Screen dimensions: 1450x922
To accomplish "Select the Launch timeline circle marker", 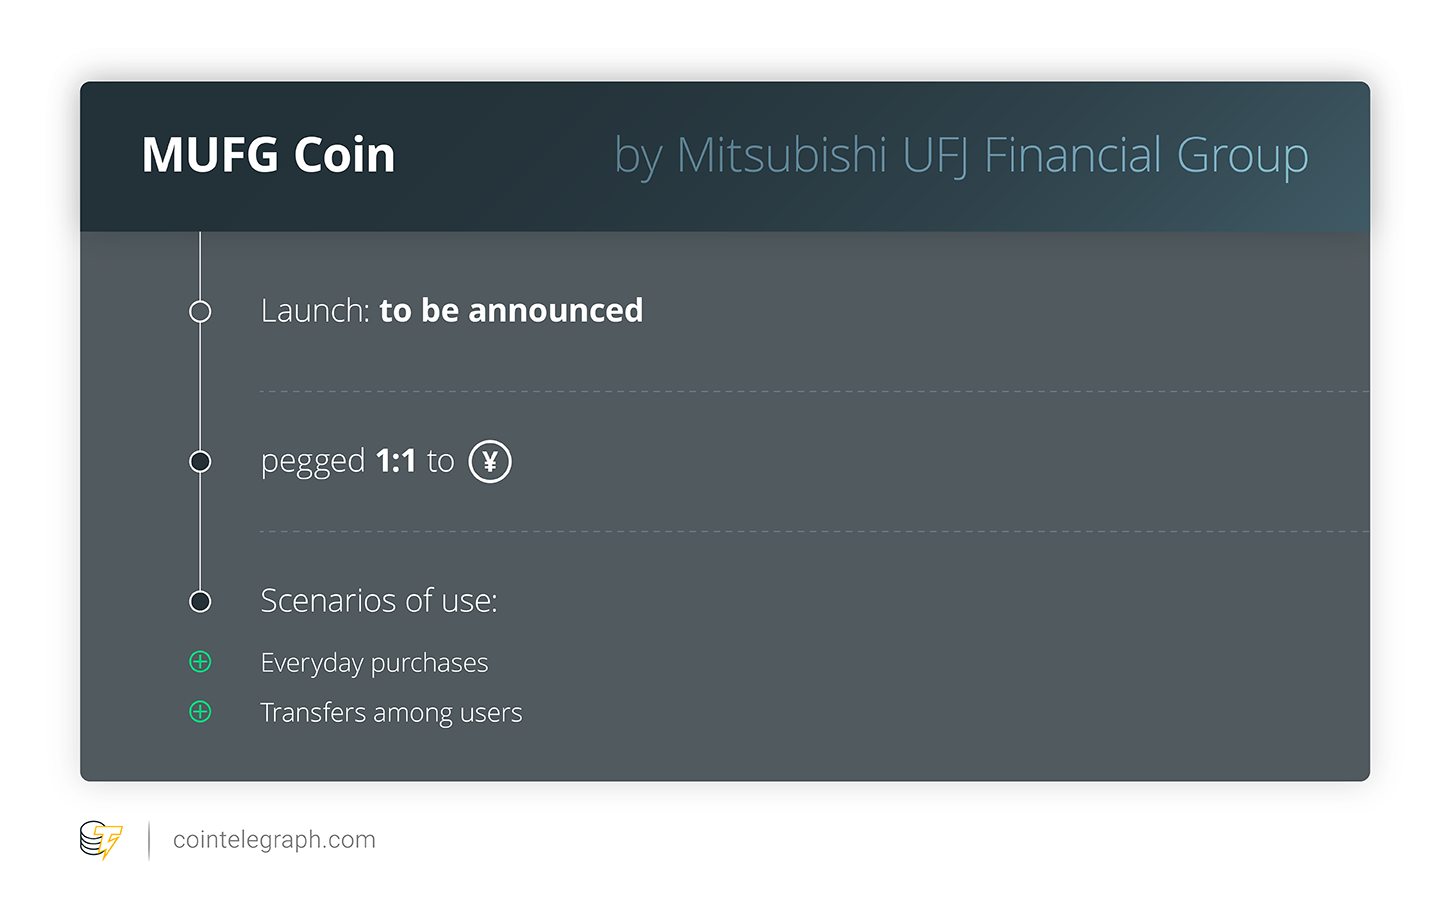I will pyautogui.click(x=200, y=312).
